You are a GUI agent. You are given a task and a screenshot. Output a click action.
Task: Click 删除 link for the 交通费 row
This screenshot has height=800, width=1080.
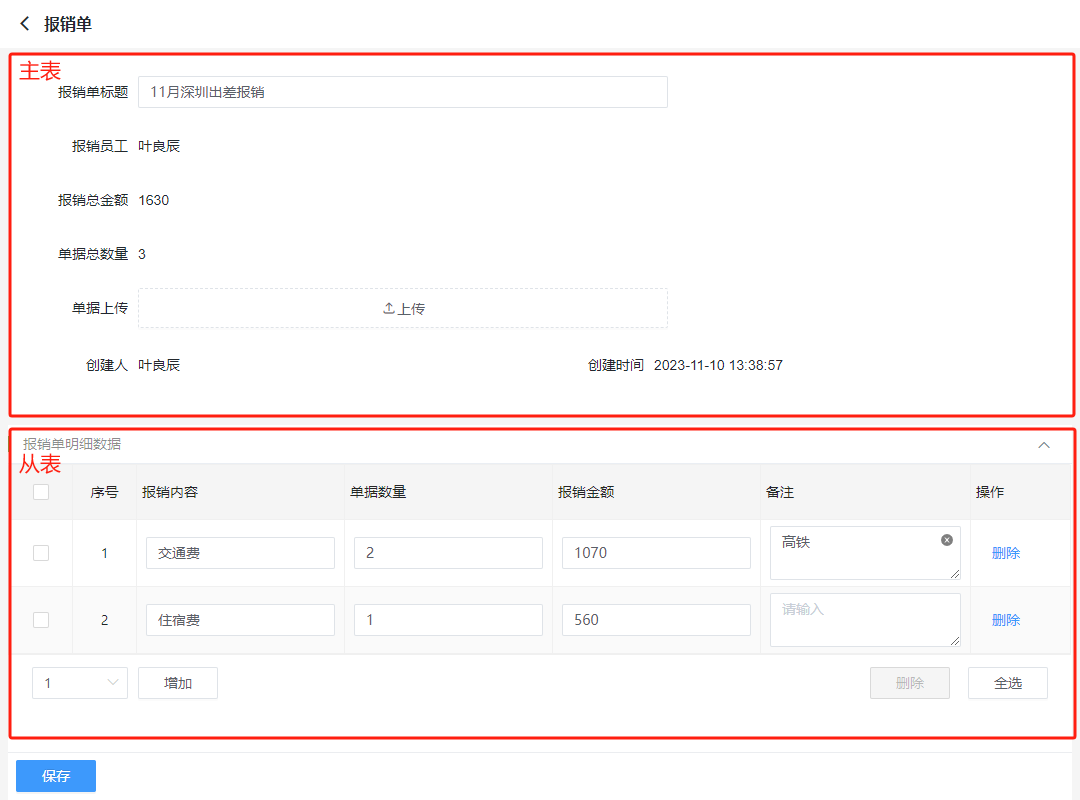[x=1006, y=553]
